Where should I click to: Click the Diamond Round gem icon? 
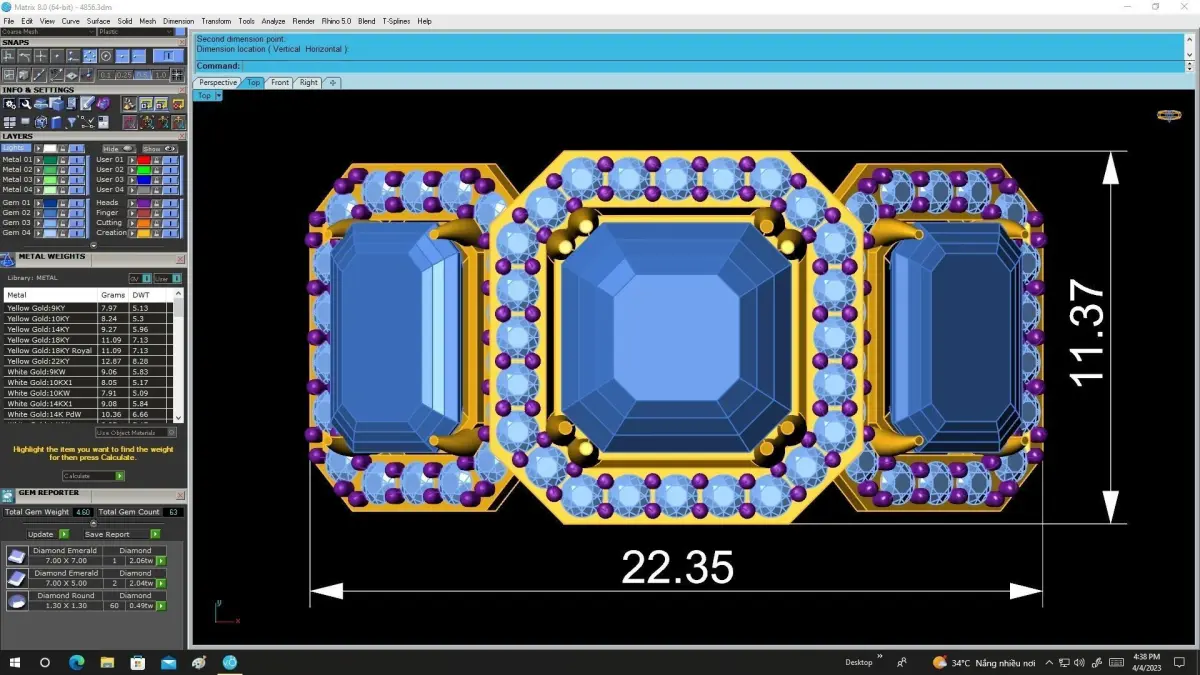click(17, 600)
